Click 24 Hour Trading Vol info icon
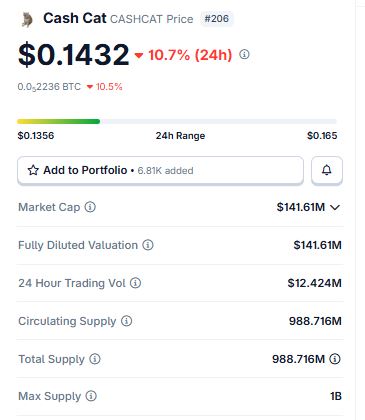365x420 pixels. 135,283
